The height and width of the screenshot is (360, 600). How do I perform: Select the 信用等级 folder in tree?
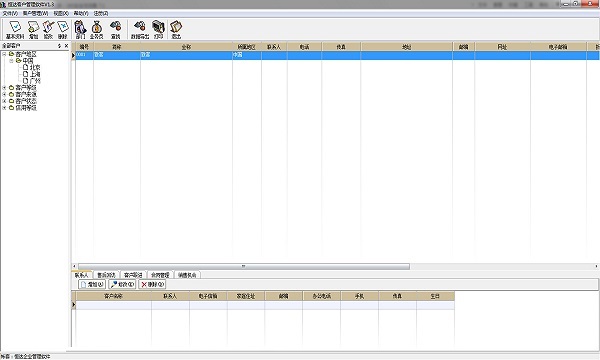[x=26, y=108]
